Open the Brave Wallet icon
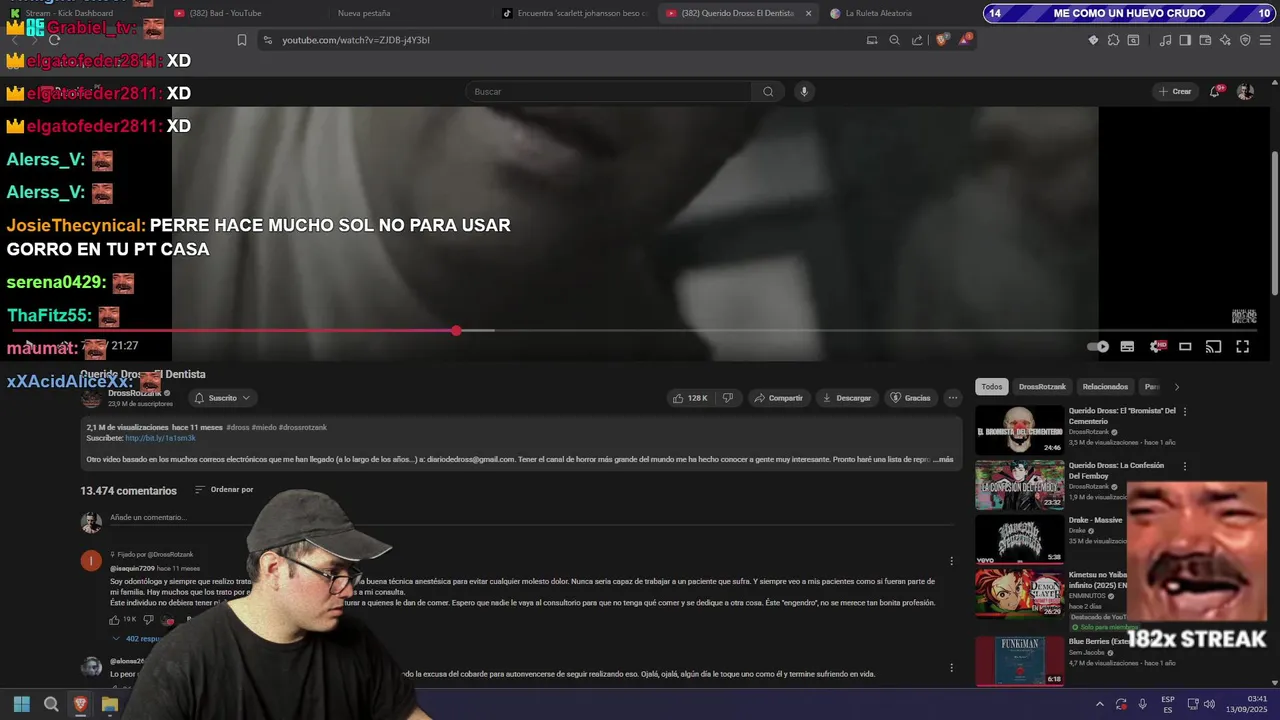 (1205, 40)
